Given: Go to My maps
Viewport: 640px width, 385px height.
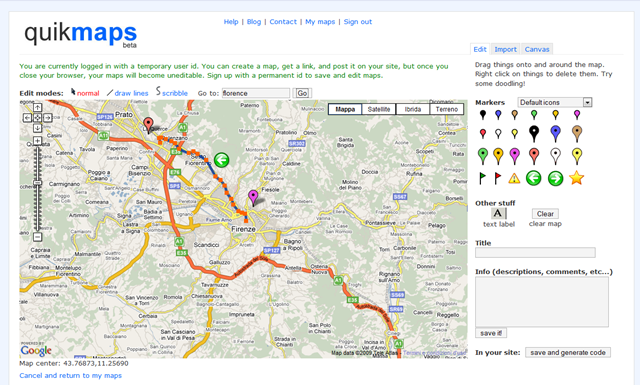Looking at the screenshot, I should pos(320,22).
